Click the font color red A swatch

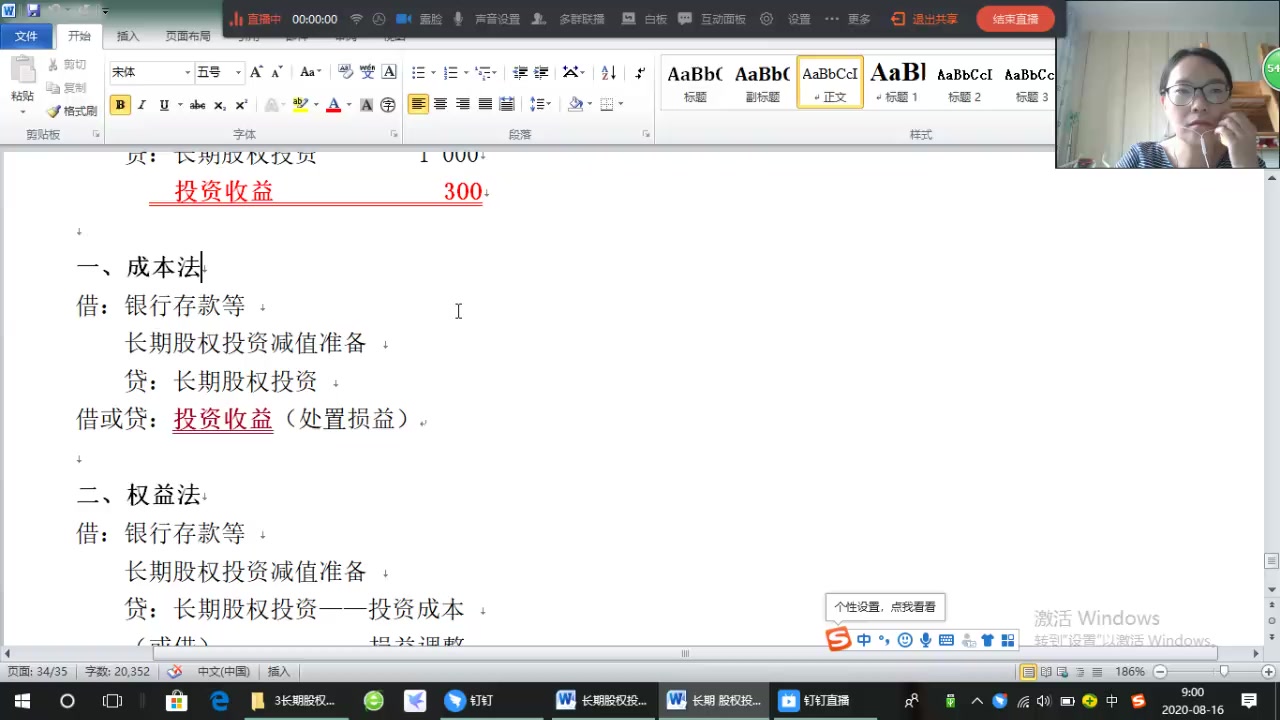point(333,105)
